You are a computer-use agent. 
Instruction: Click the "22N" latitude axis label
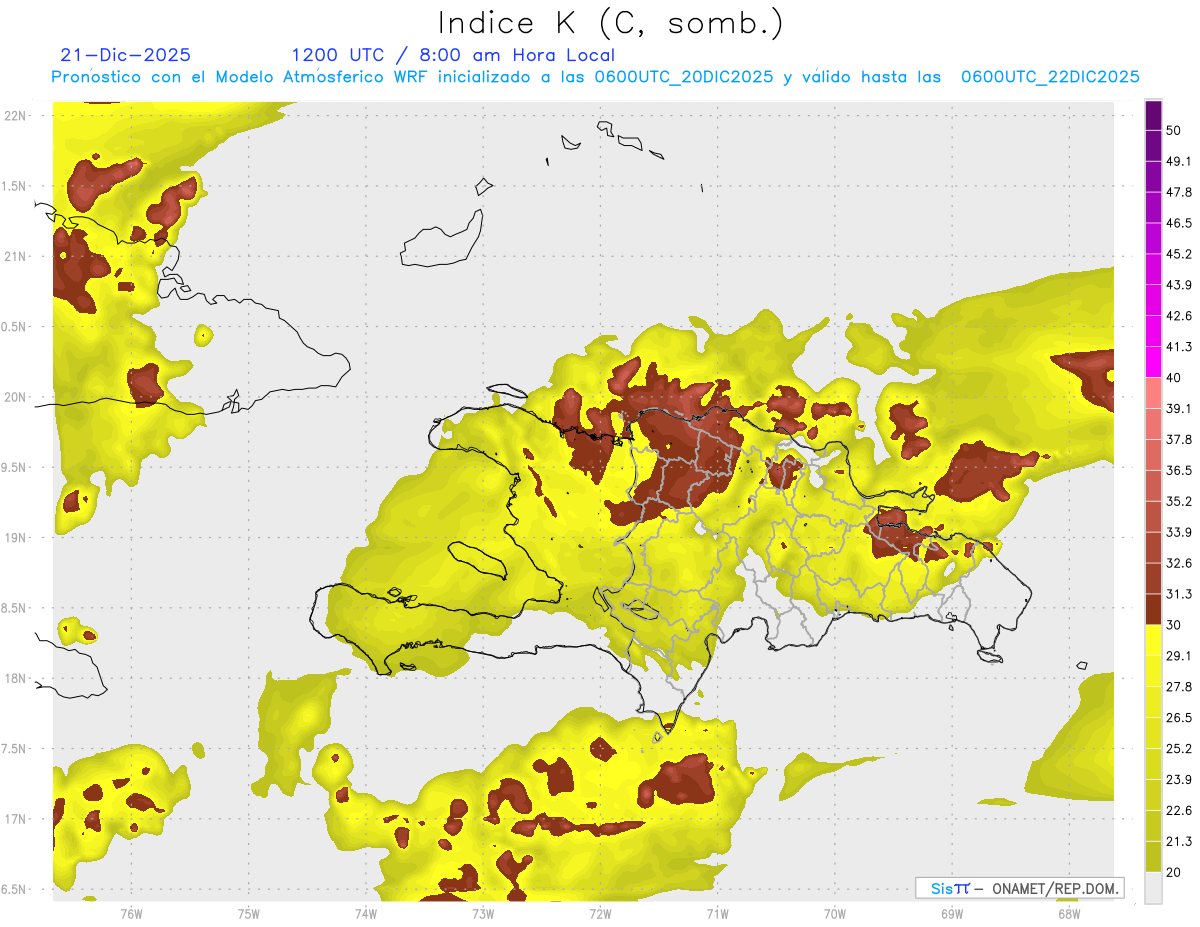click(x=15, y=116)
